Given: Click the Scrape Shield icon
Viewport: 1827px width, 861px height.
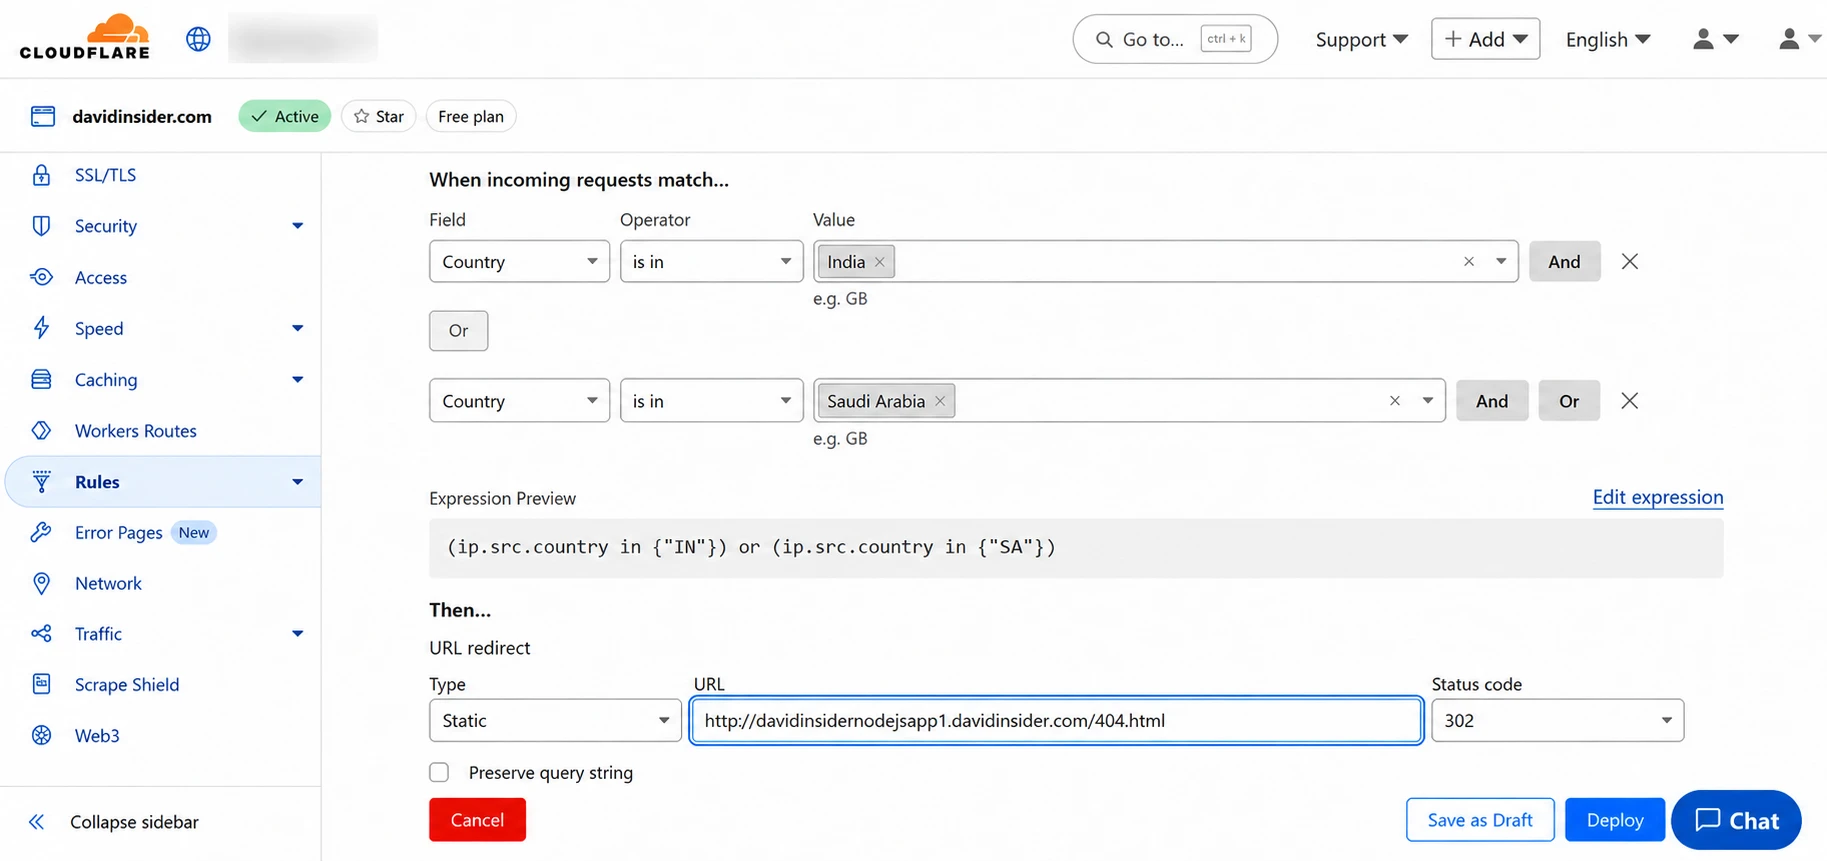Looking at the screenshot, I should click(x=41, y=684).
